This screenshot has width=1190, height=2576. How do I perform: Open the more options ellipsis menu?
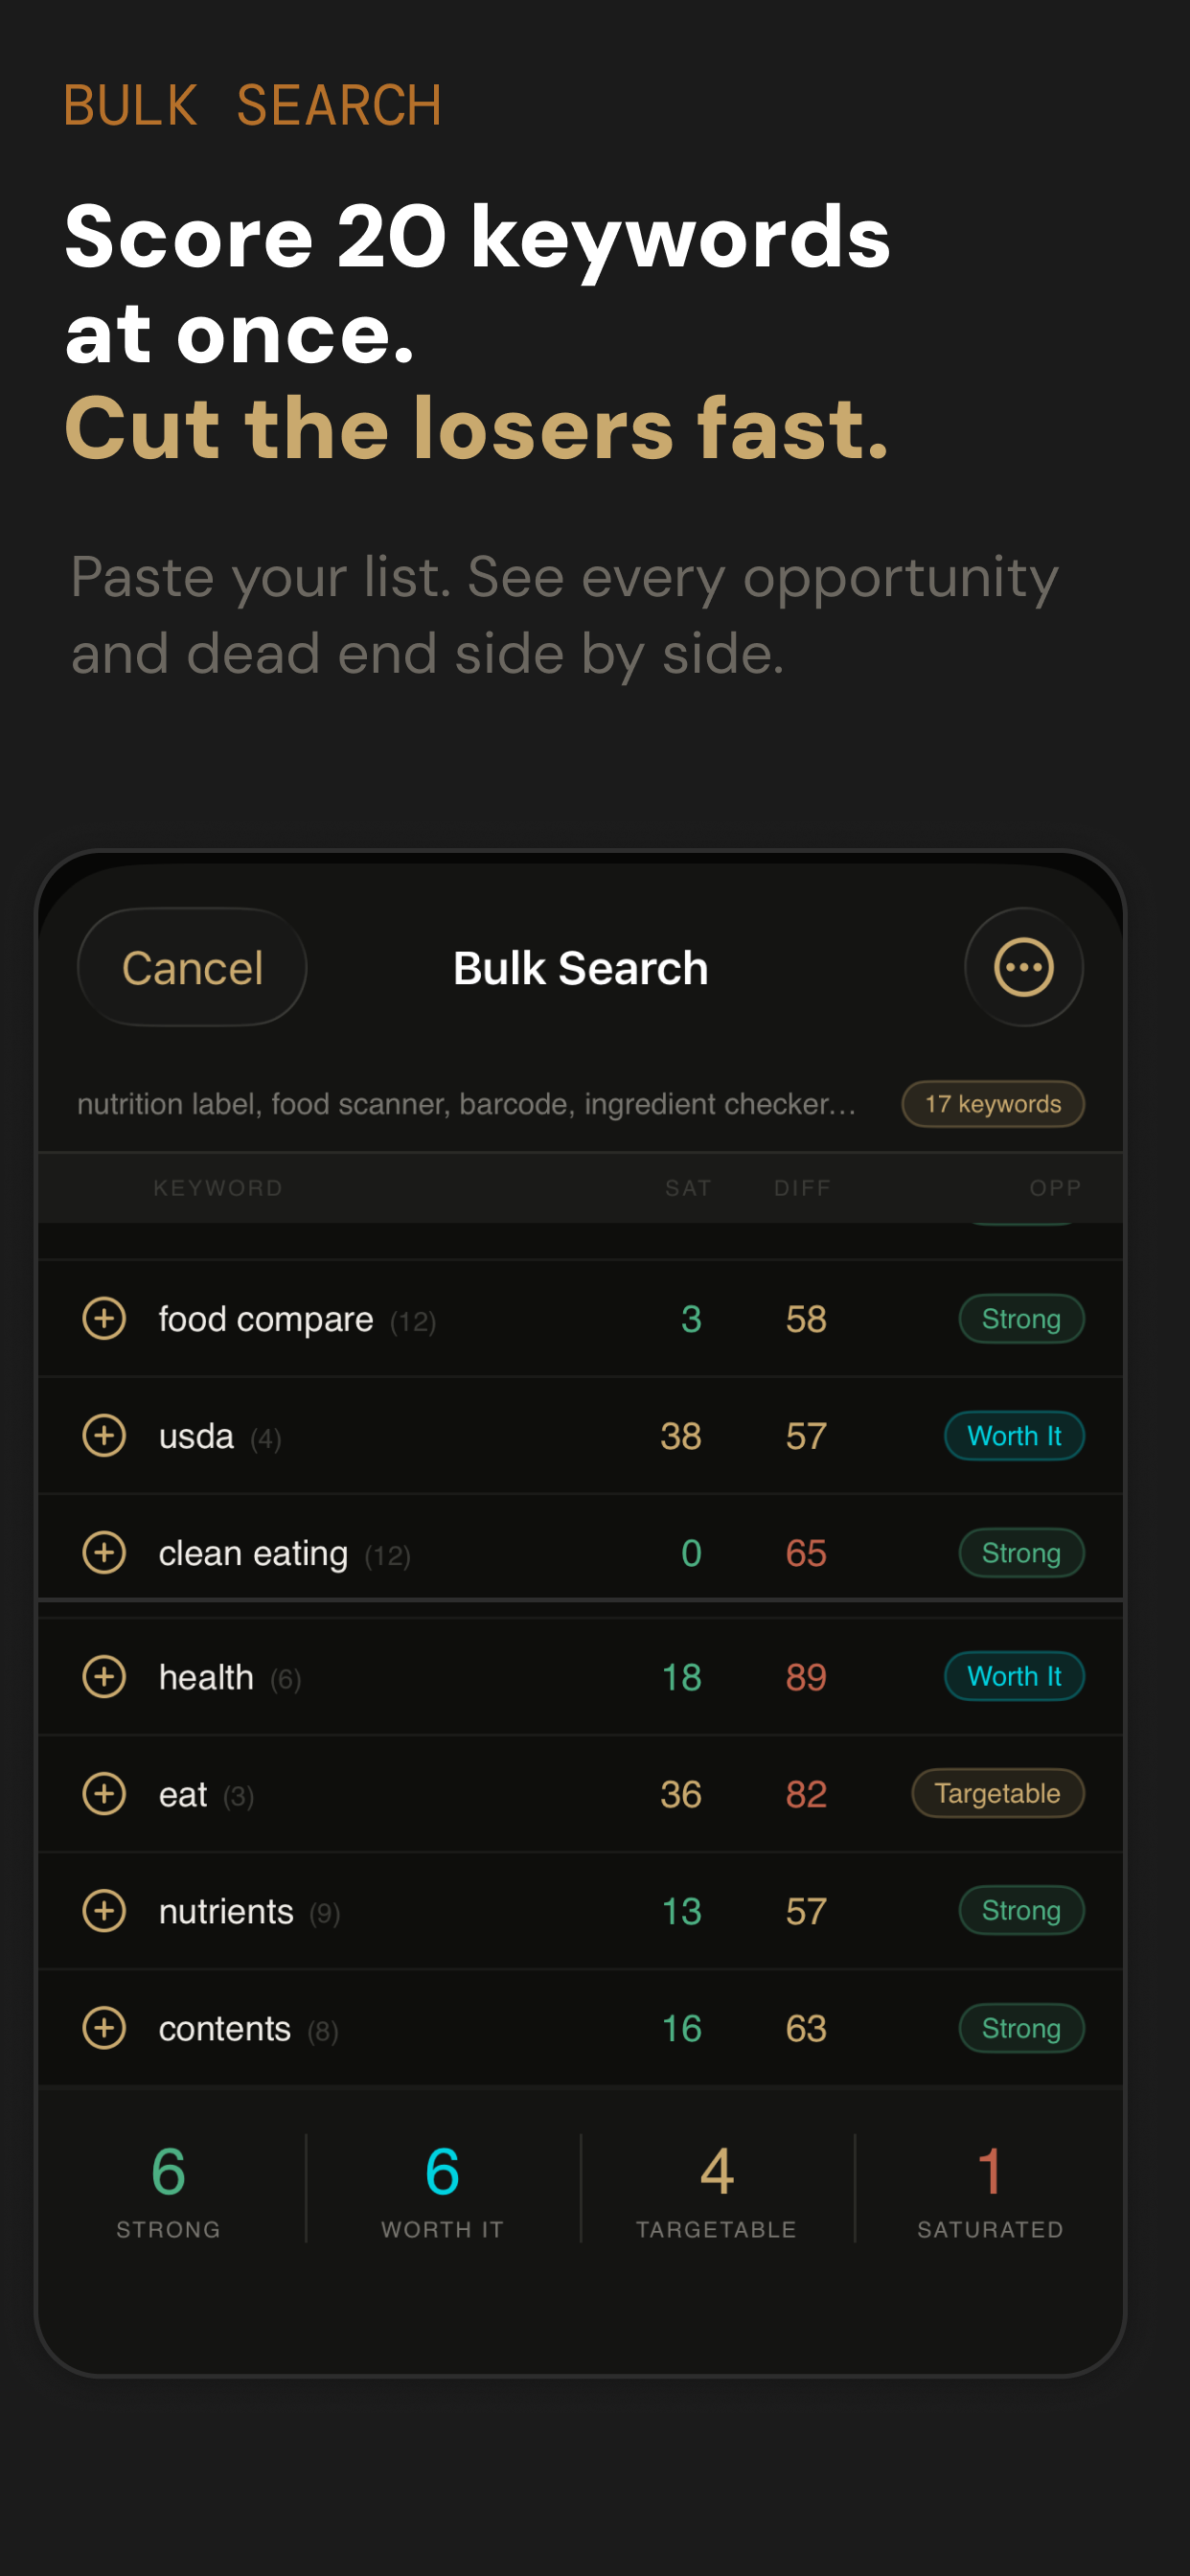click(x=1022, y=967)
